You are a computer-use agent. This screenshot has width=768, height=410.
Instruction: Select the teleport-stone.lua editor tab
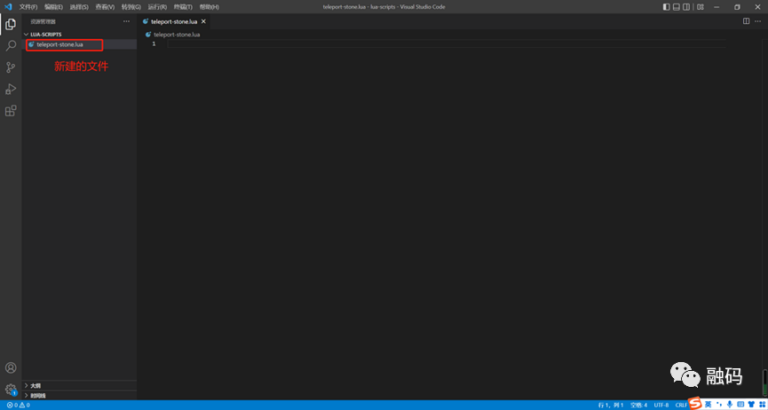pos(170,20)
